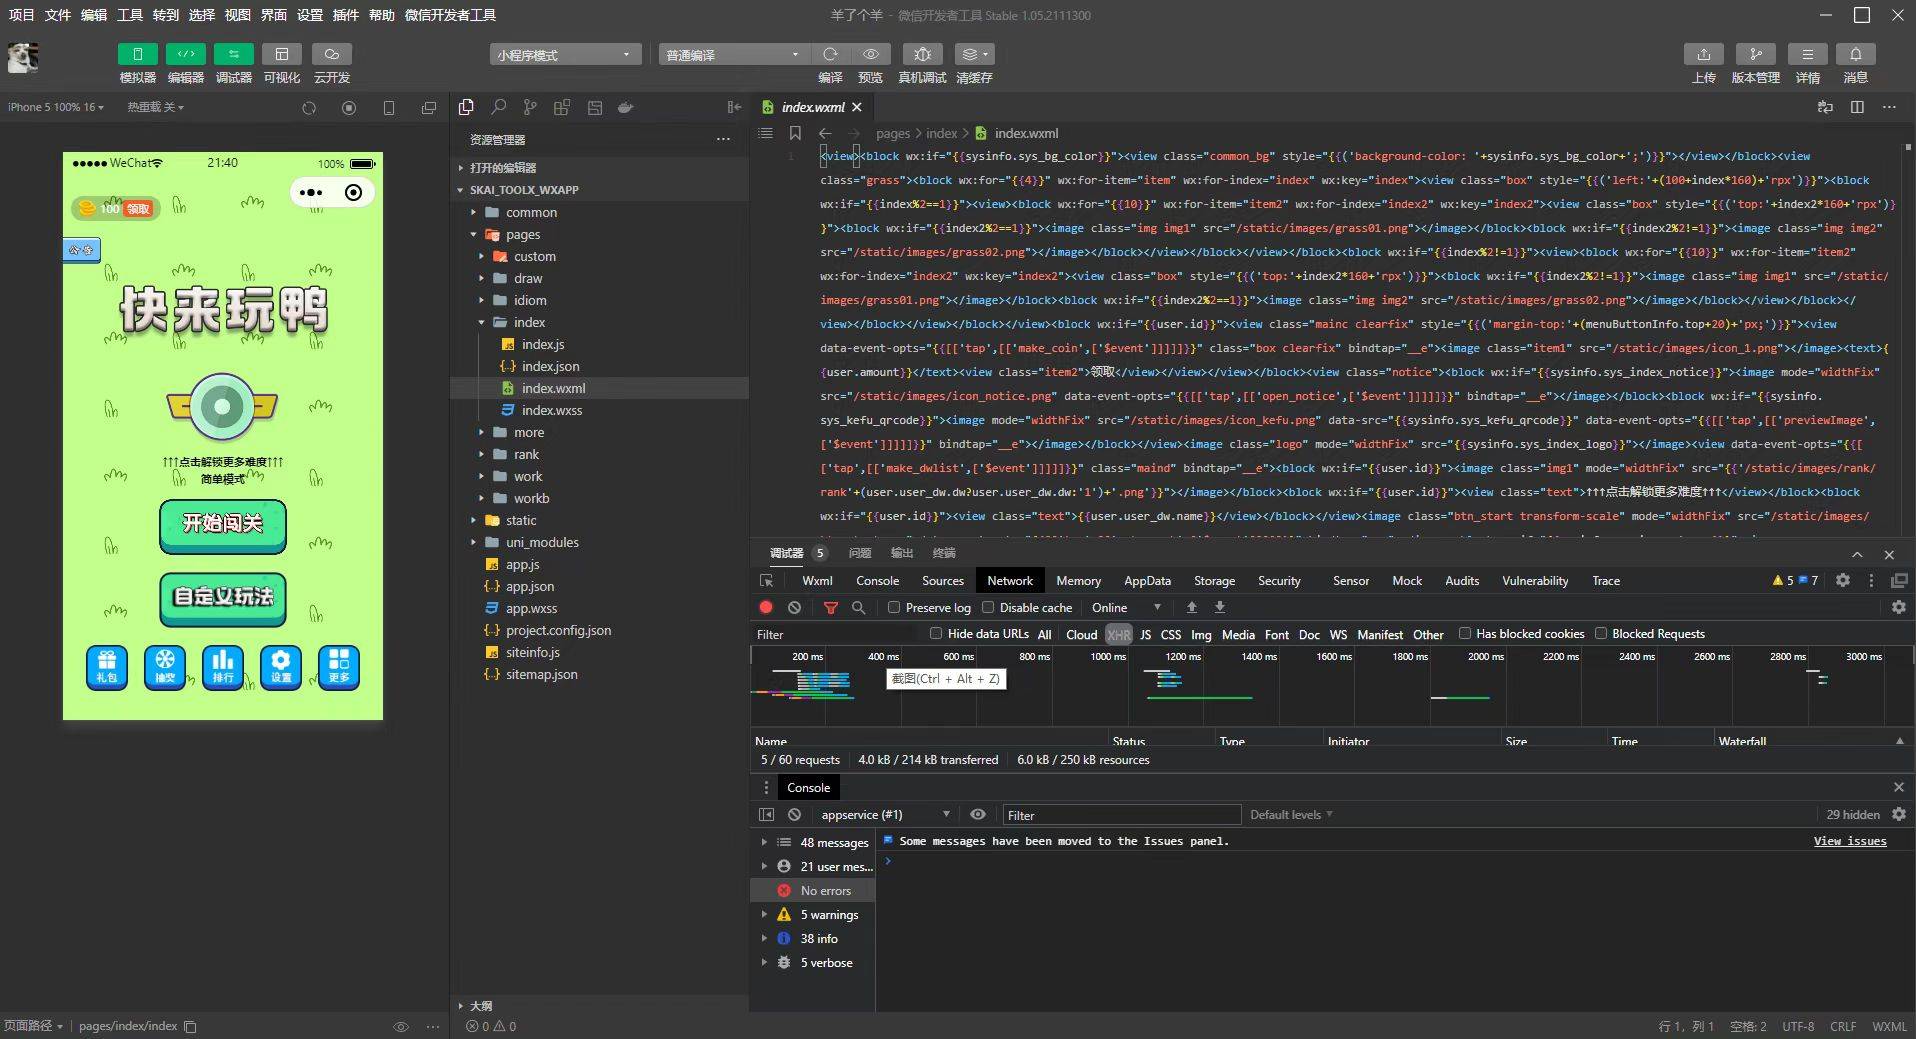Tap the 排行 ranking button in simulator
The width and height of the screenshot is (1916, 1039).
(x=223, y=666)
